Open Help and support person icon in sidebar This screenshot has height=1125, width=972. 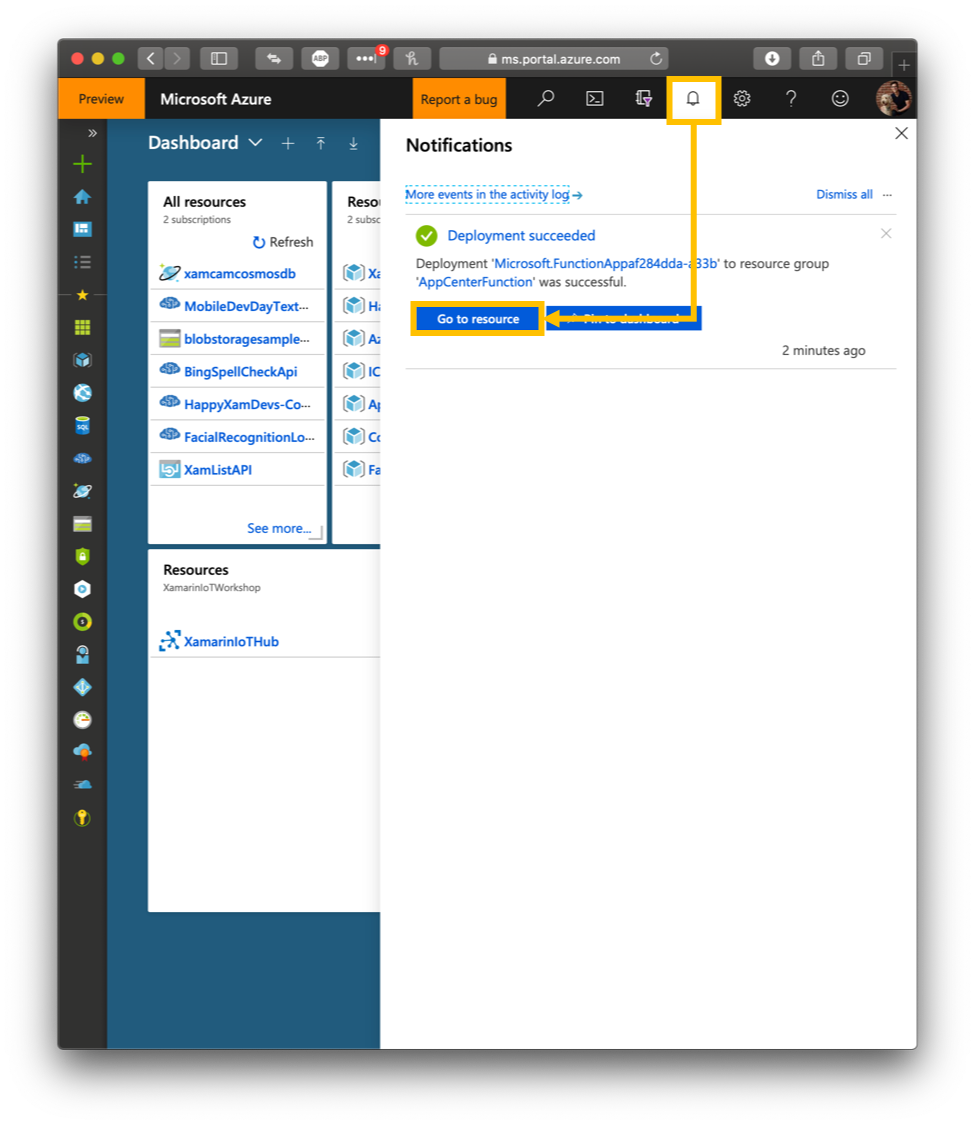click(x=82, y=654)
